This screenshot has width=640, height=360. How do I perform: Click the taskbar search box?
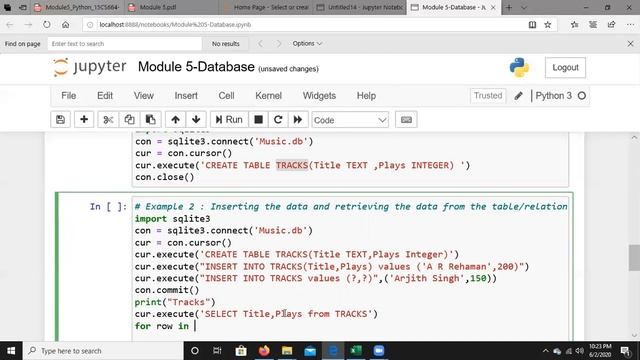(x=103, y=351)
